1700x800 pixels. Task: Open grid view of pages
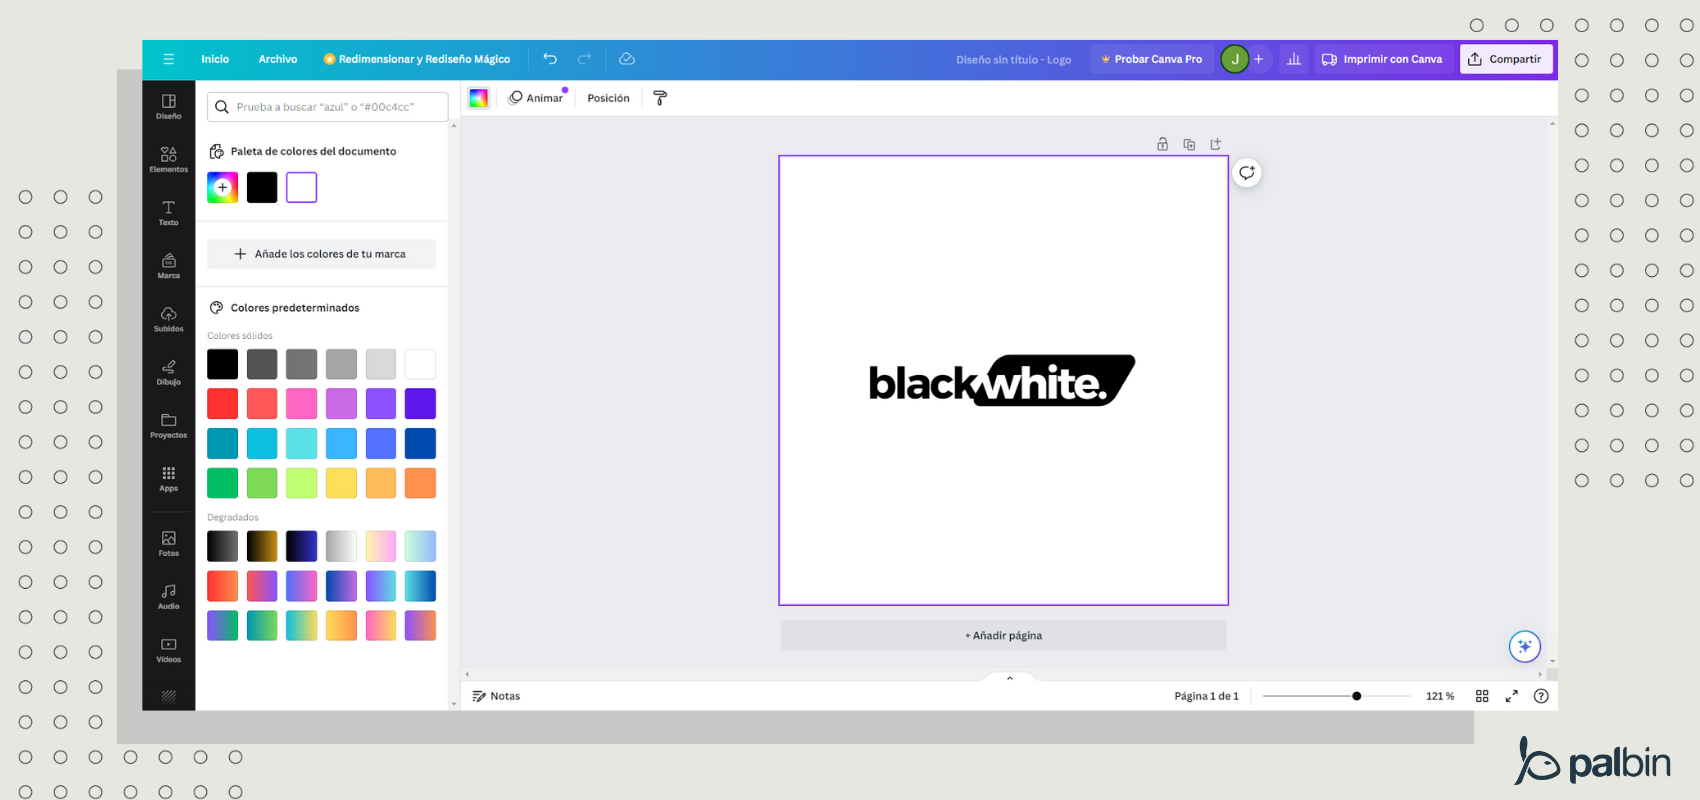[1482, 696]
